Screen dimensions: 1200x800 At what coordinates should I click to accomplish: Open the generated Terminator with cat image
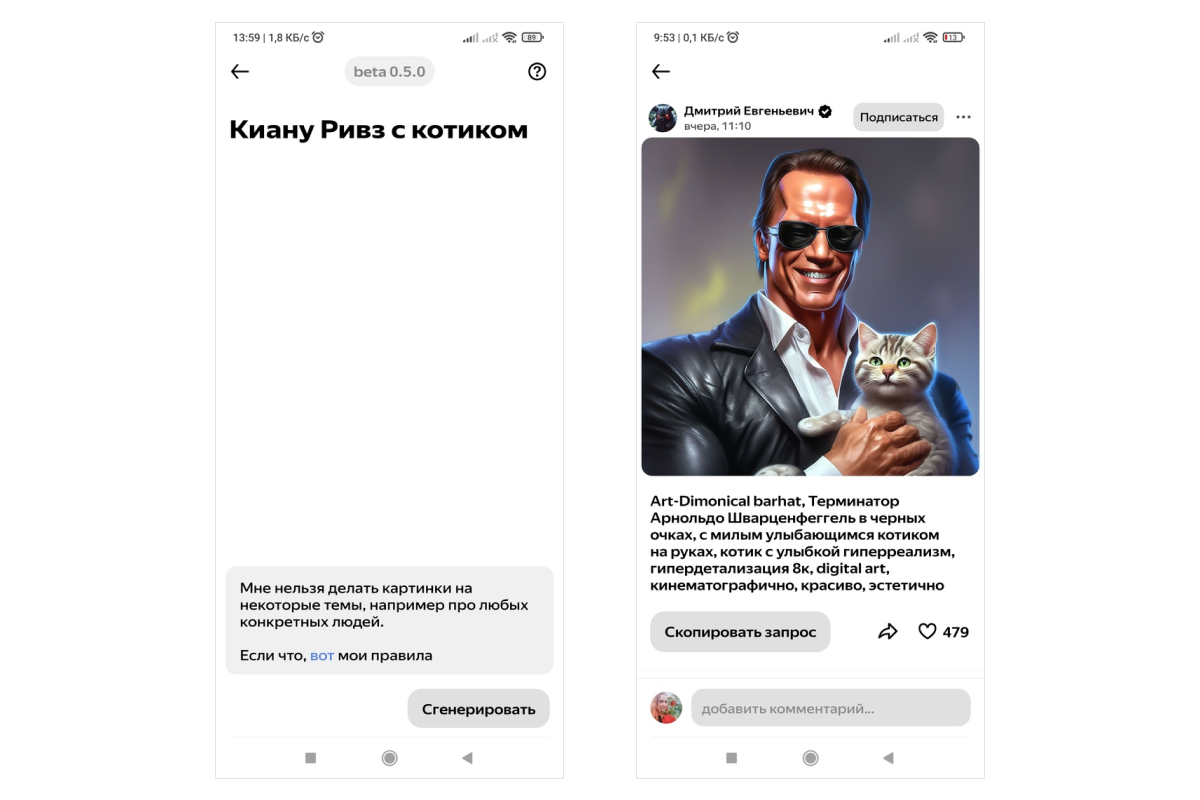pos(810,307)
